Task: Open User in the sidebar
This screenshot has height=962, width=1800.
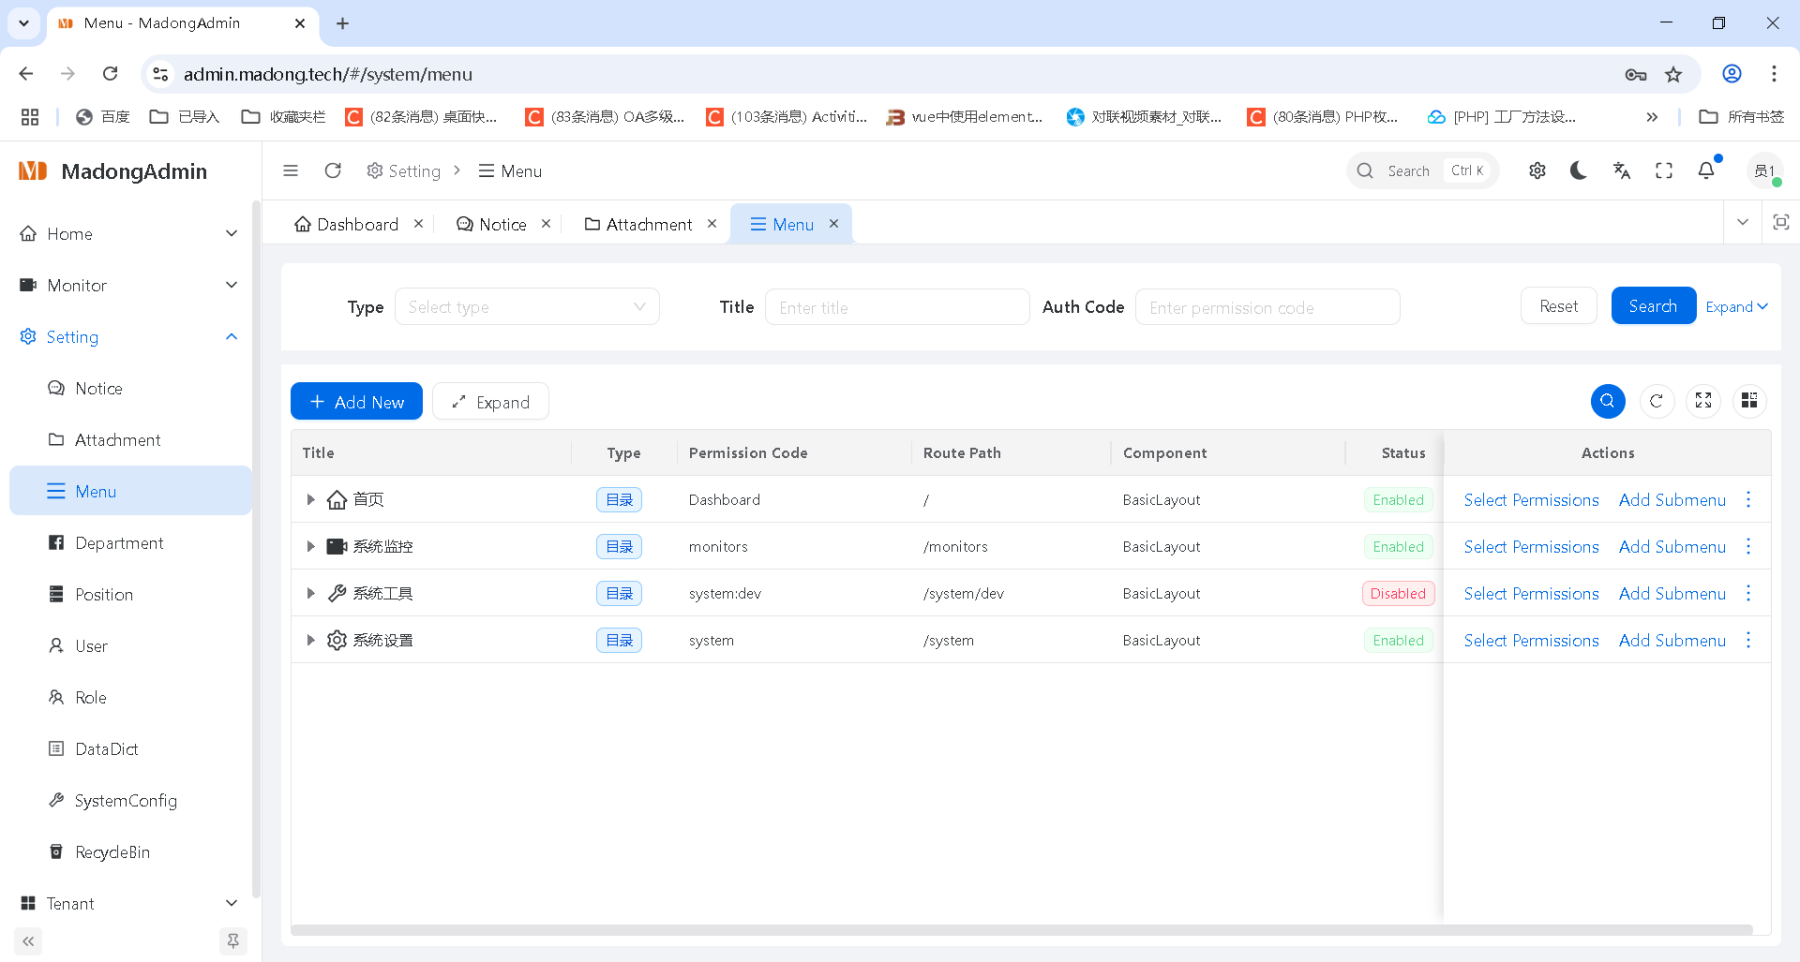Action: pos(130,646)
